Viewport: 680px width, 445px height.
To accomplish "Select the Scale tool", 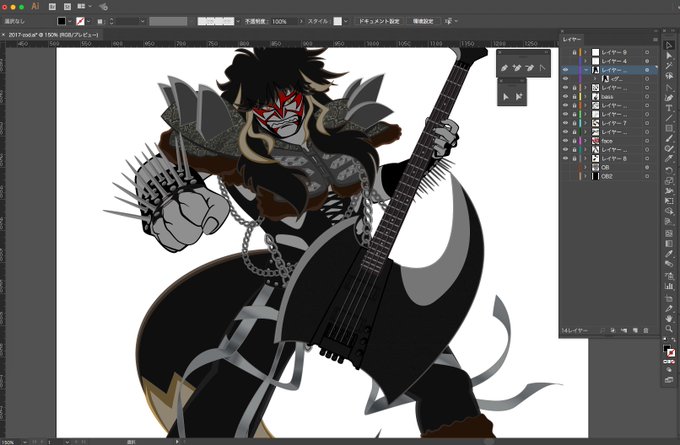I will pos(669,181).
